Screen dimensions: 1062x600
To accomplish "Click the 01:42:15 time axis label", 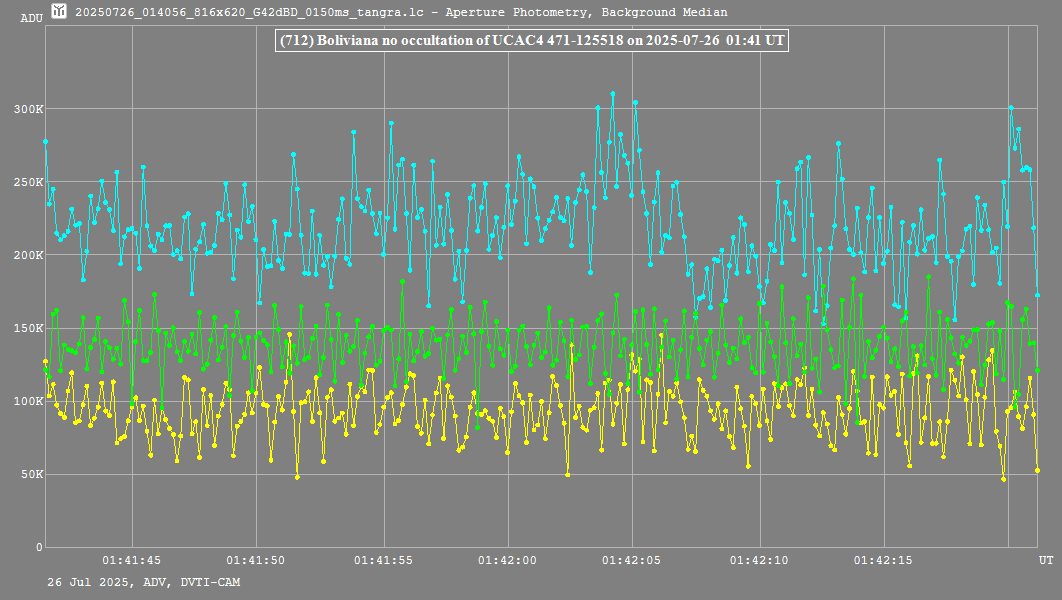I will (884, 560).
